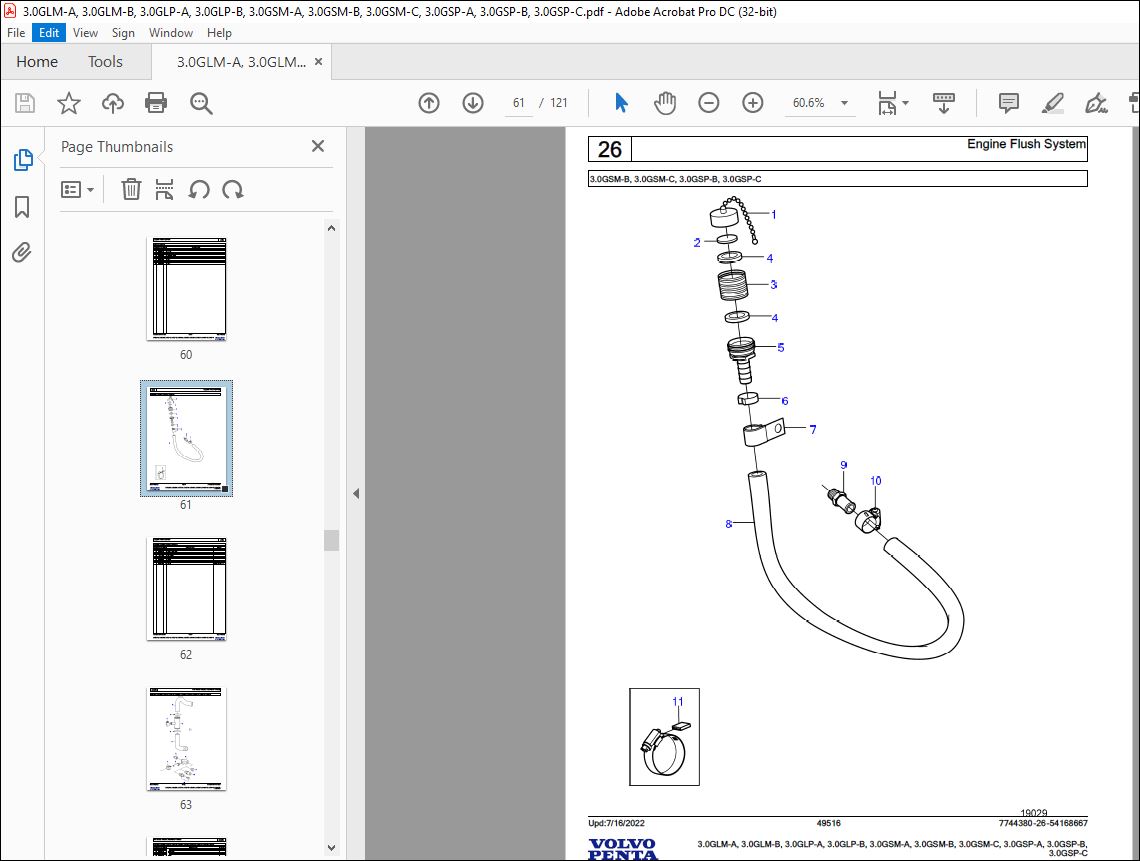Close the 3.0GLM-A document tab
The height and width of the screenshot is (861, 1140).
318,62
